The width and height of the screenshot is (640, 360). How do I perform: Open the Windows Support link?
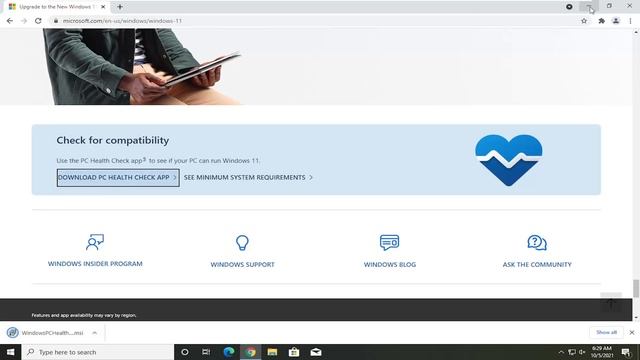(x=242, y=264)
